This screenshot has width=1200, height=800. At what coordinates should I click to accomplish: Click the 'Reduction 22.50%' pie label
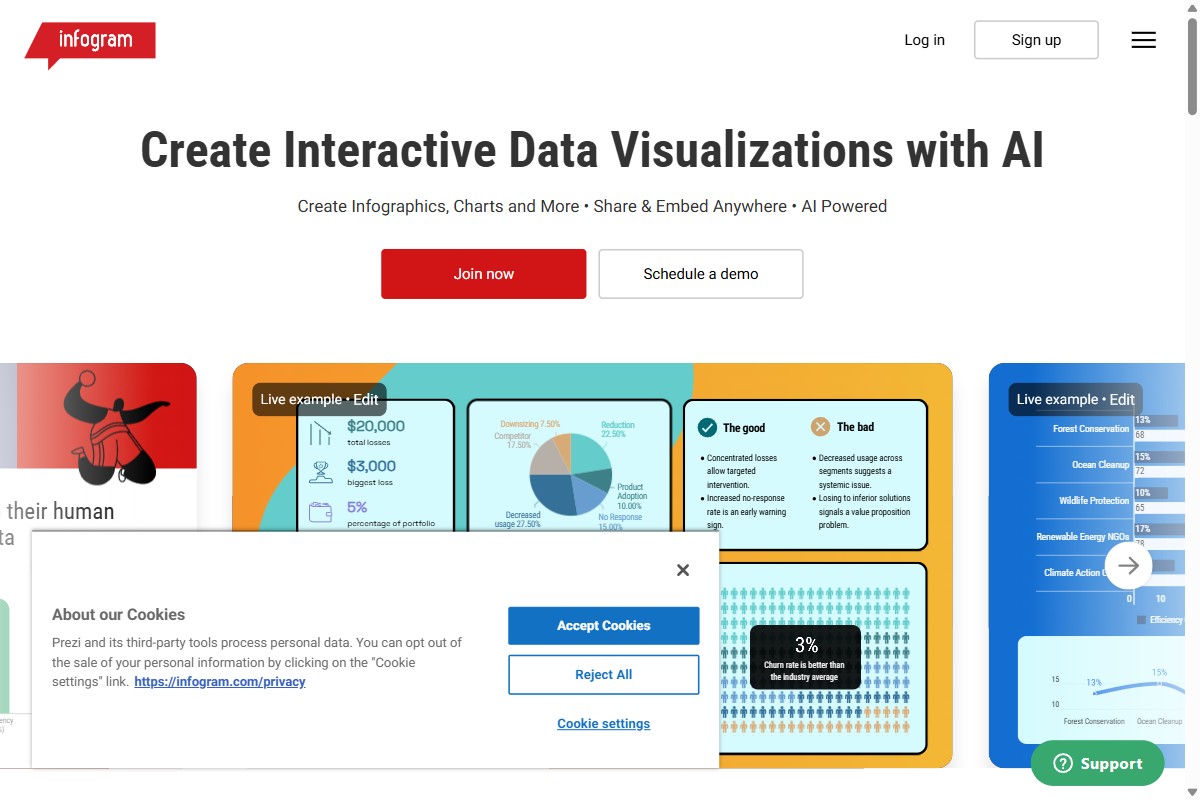click(x=618, y=429)
